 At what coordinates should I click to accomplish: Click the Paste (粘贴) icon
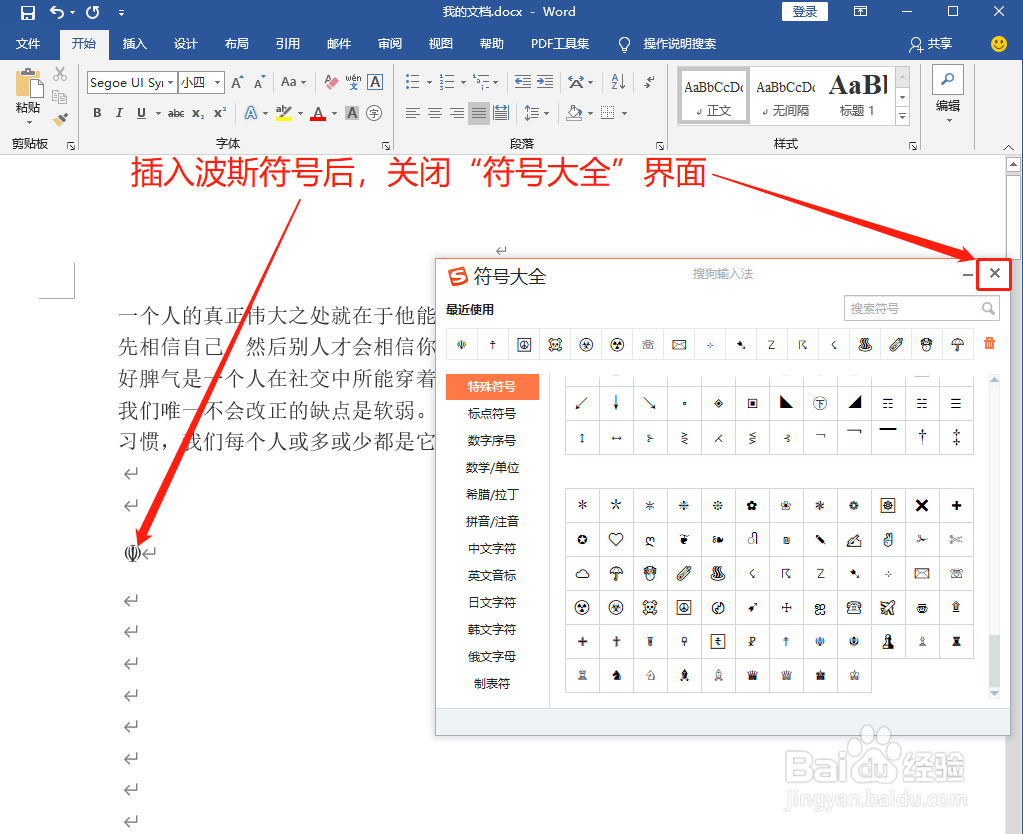pyautogui.click(x=28, y=84)
